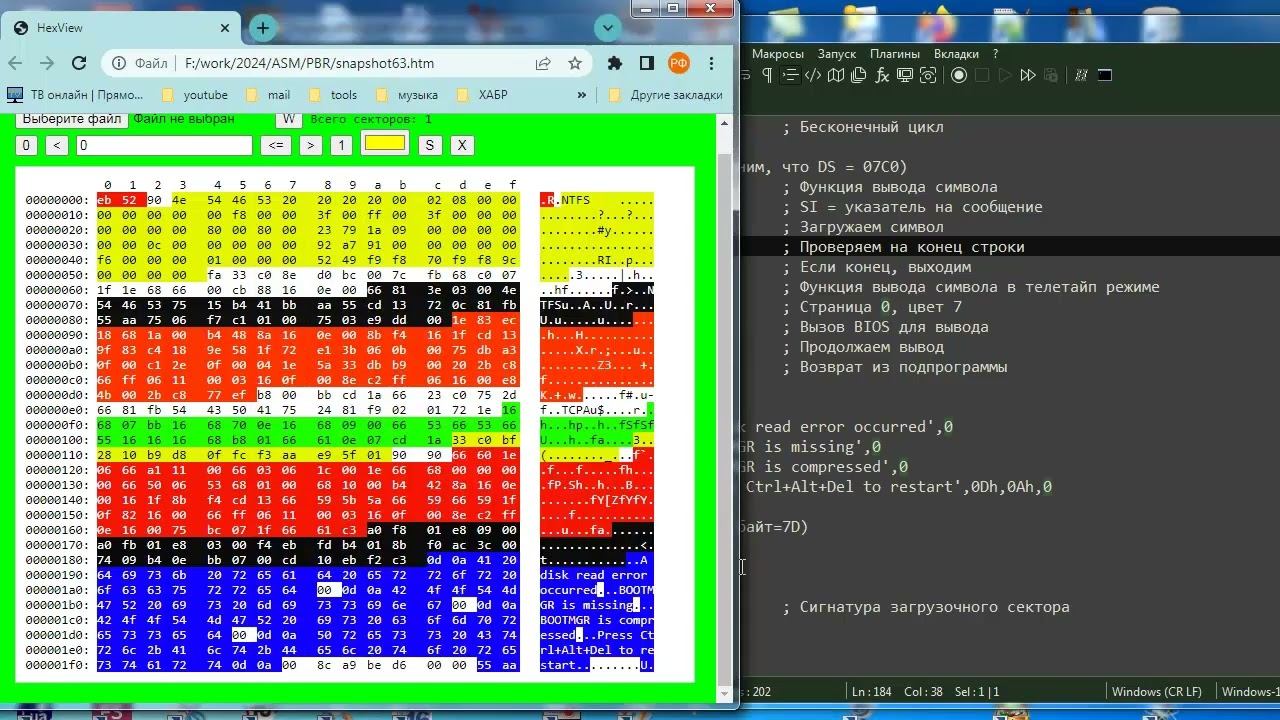Viewport: 1280px width, 720px height.
Task: Open the tab search dropdown
Action: coord(608,28)
